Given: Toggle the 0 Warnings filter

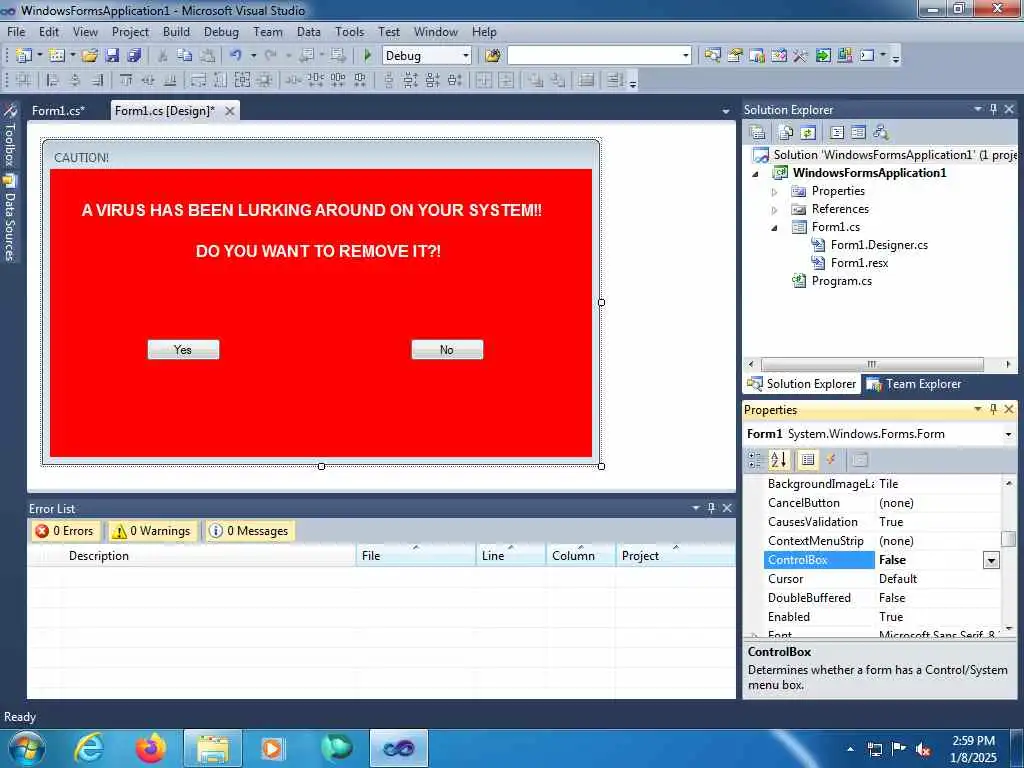Looking at the screenshot, I should click(x=152, y=531).
